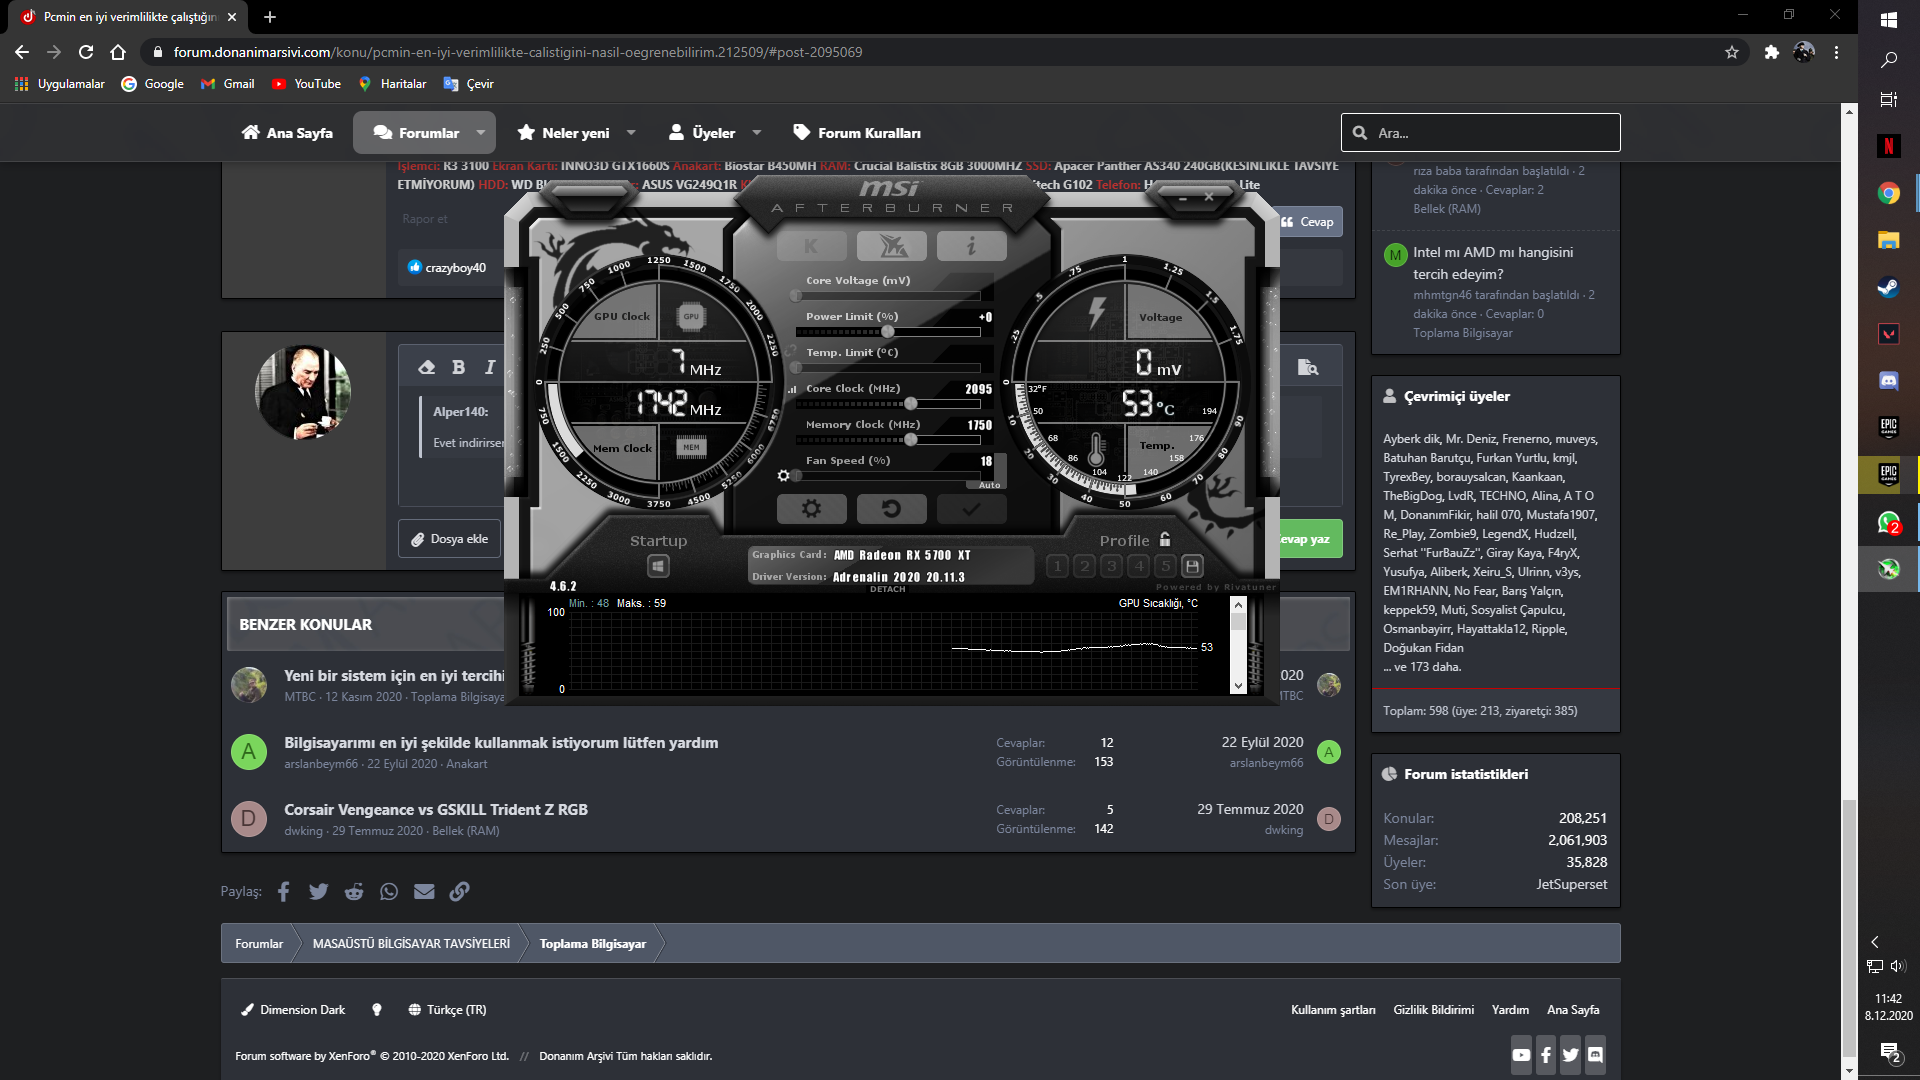Bookmark this page with the star
The width and height of the screenshot is (1920, 1080).
(x=1732, y=52)
